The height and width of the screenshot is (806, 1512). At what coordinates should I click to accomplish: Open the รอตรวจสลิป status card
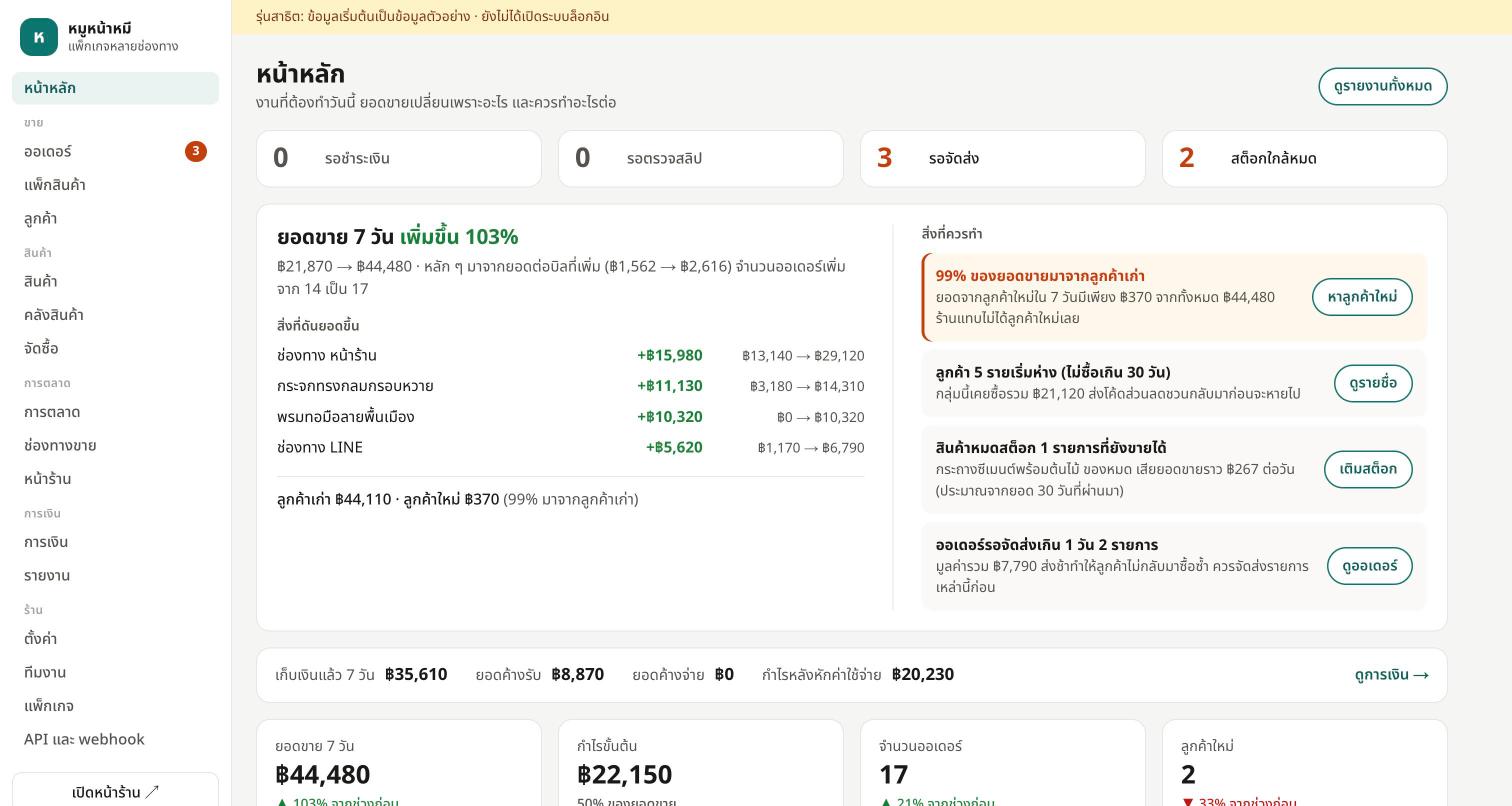[701, 158]
